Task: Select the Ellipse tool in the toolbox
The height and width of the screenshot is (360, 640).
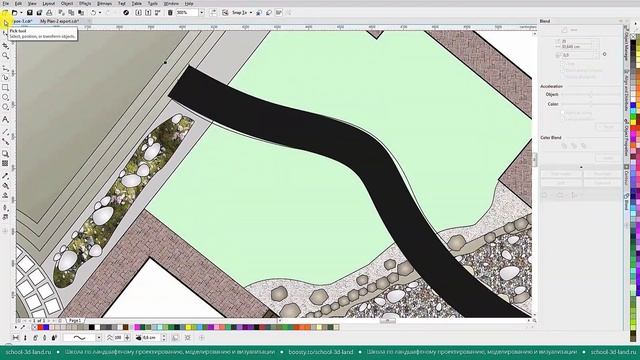Action: [x=5, y=97]
